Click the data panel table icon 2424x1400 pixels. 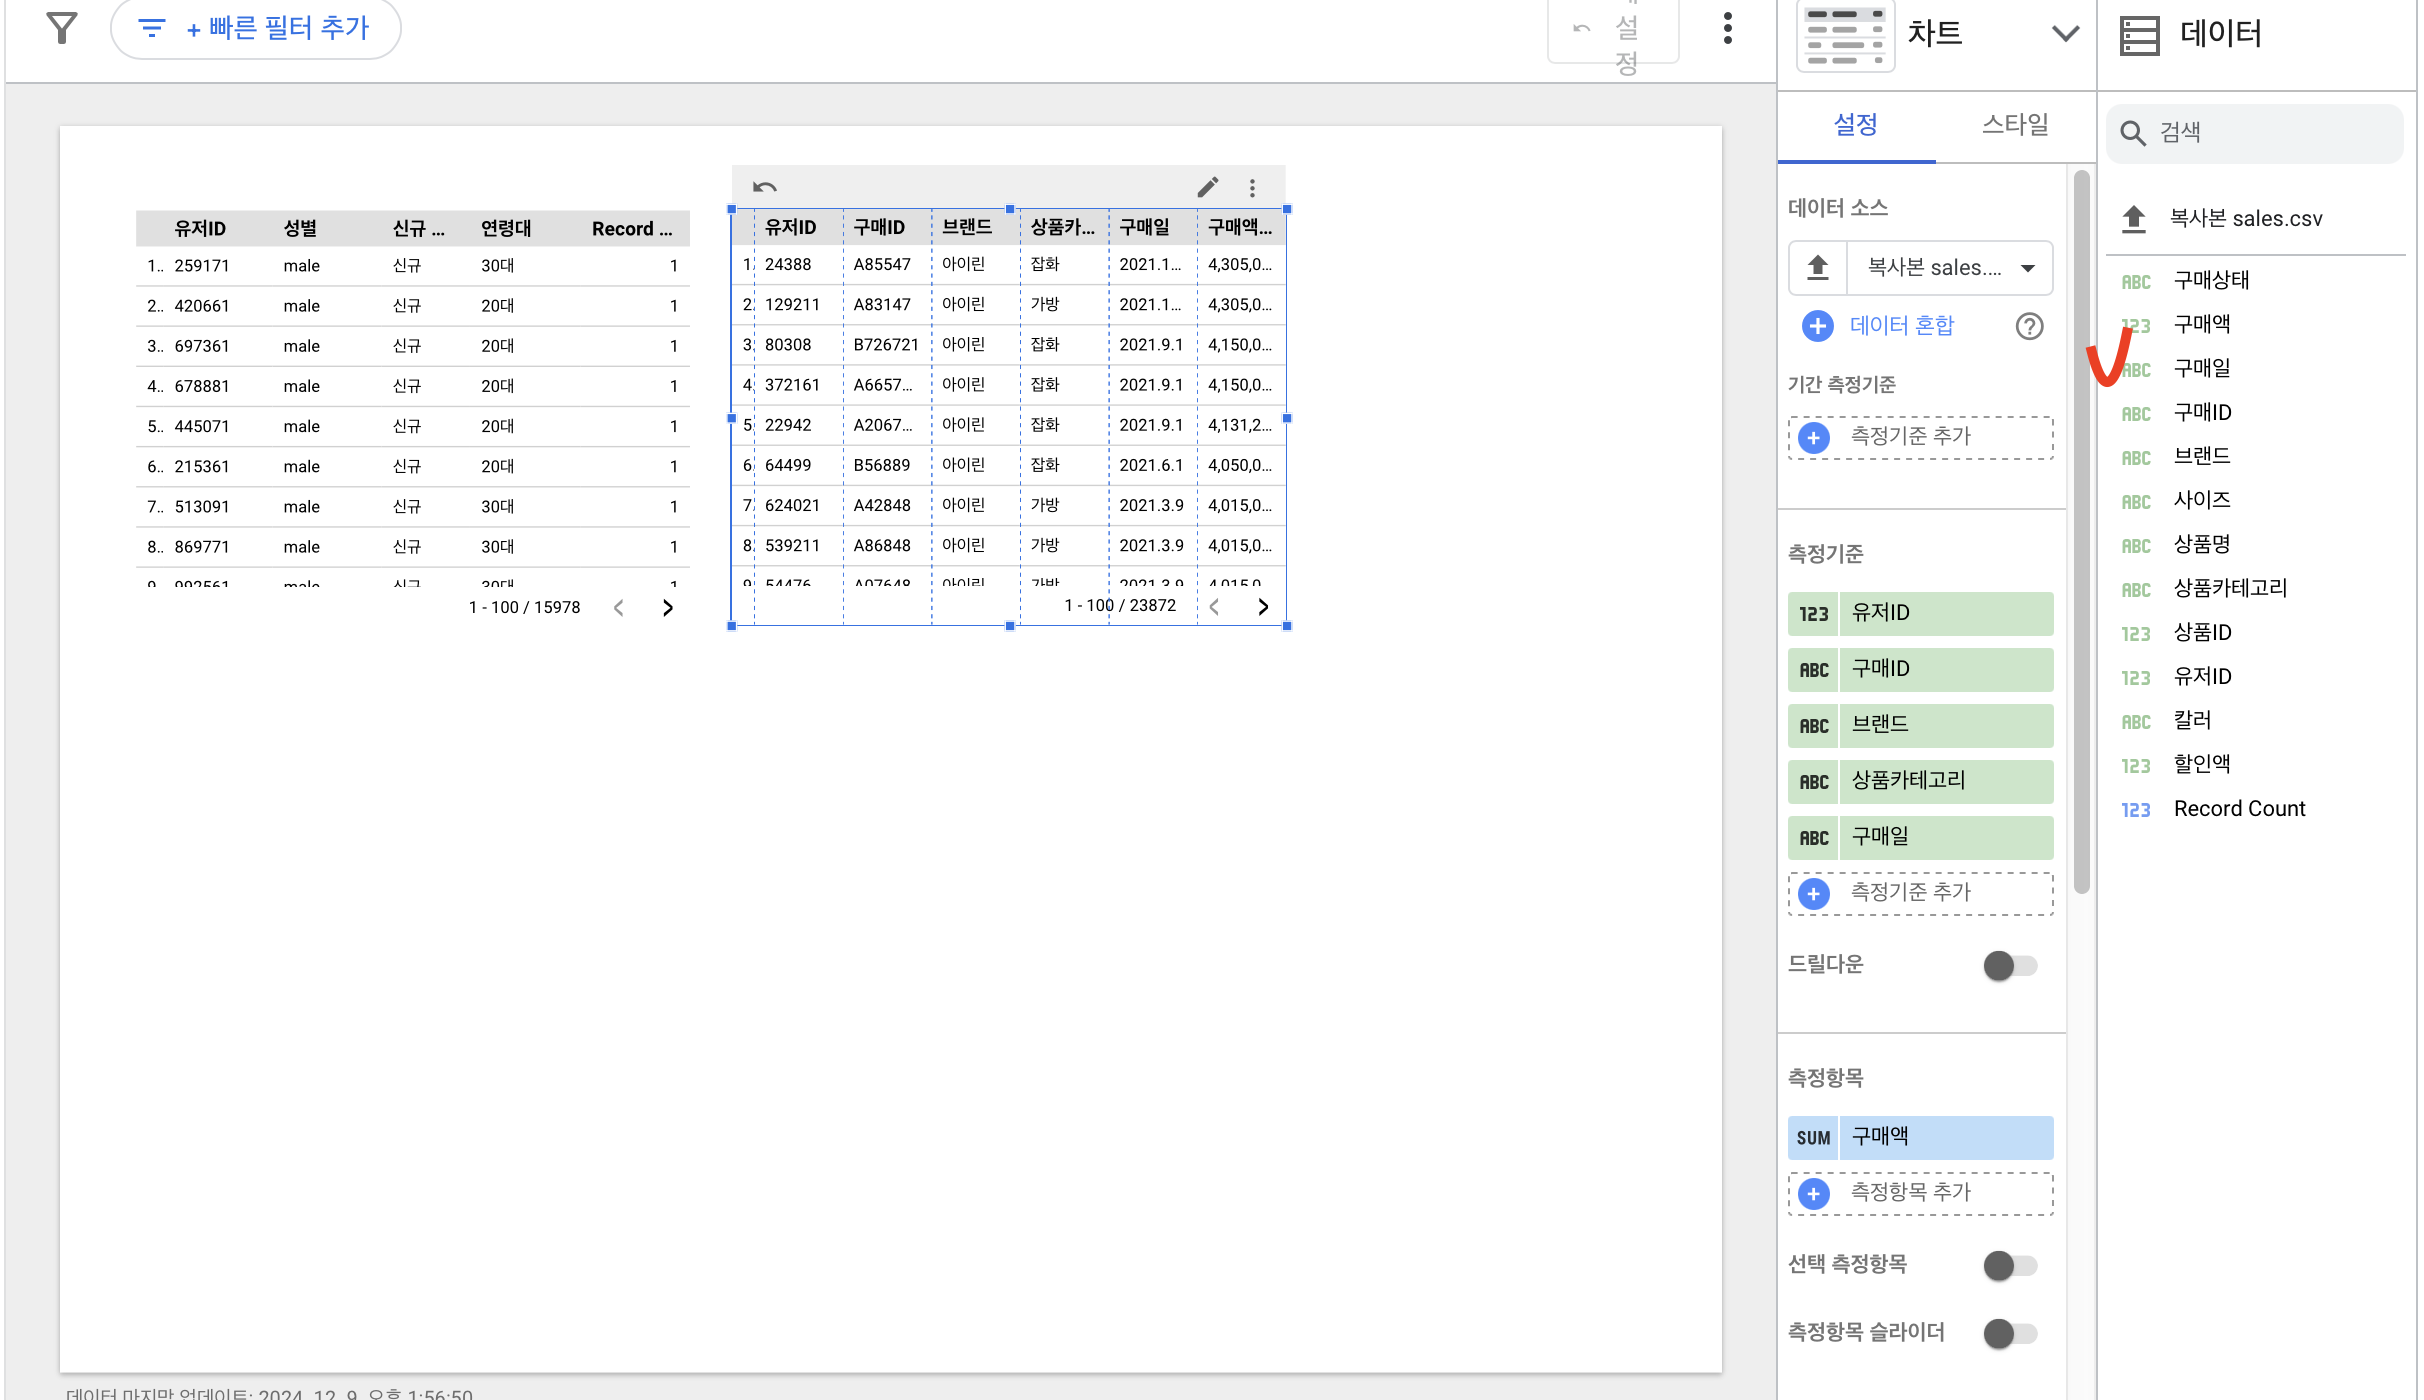2139,35
